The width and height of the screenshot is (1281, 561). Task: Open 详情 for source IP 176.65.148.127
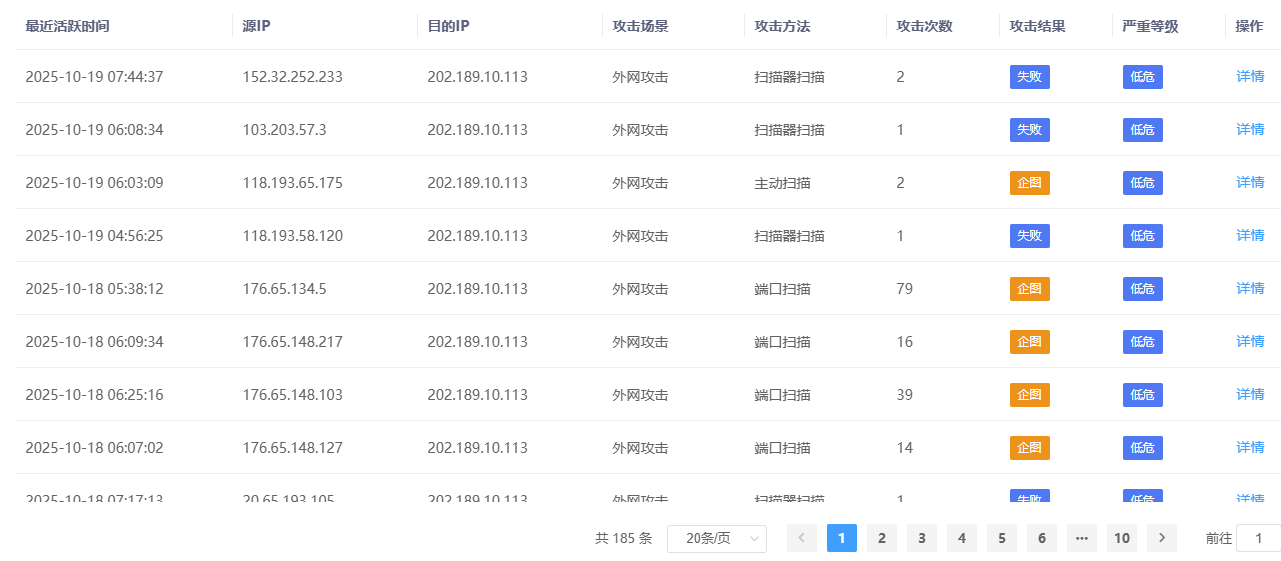1250,447
